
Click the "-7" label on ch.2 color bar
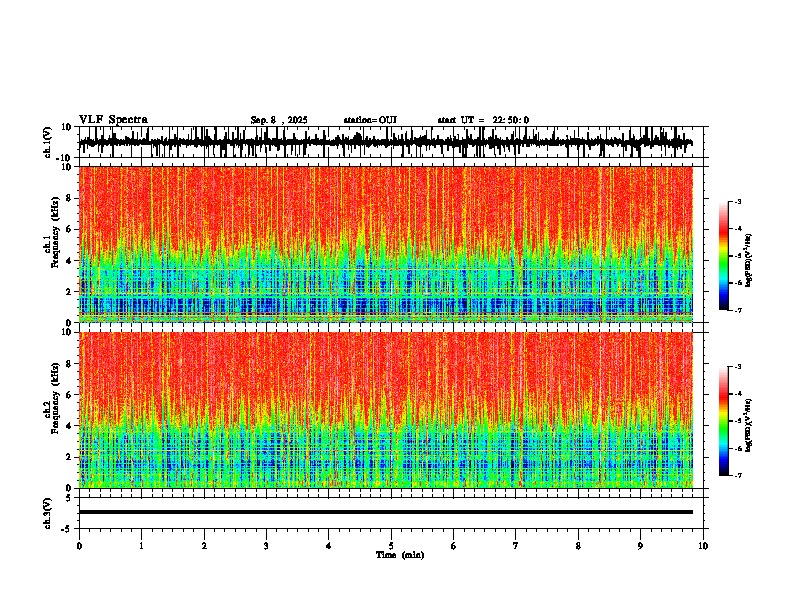(x=737, y=476)
